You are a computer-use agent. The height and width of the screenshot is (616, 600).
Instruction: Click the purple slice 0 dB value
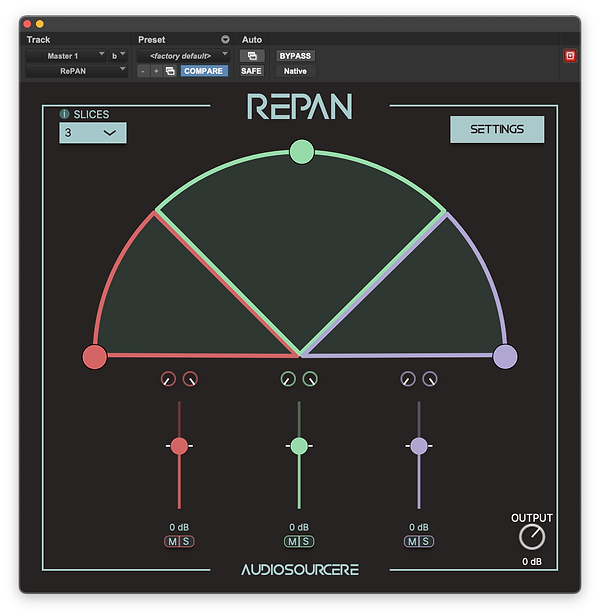pyautogui.click(x=419, y=527)
